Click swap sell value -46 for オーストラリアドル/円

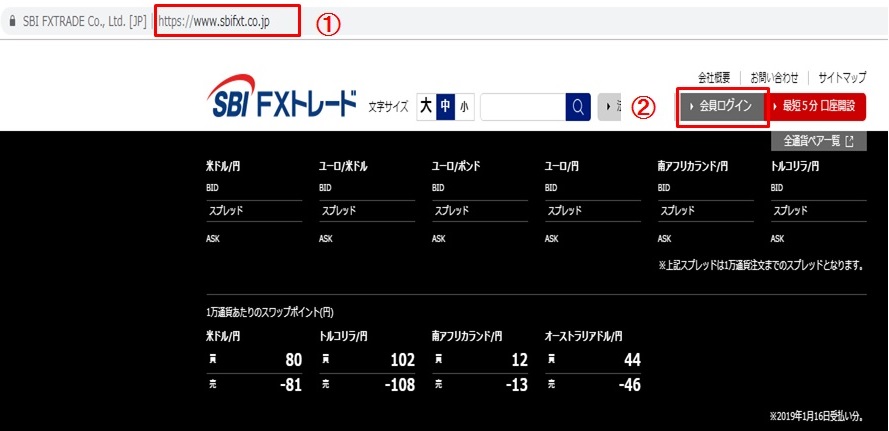coord(629,385)
